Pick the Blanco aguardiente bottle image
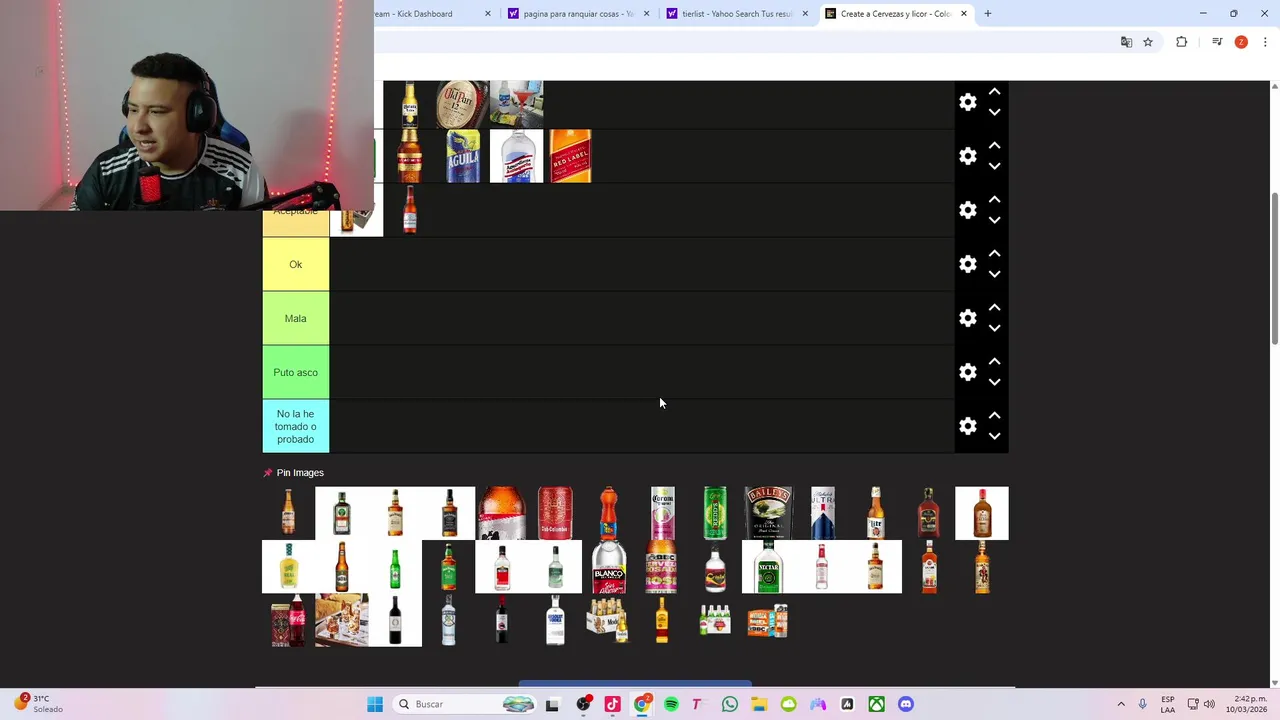The width and height of the screenshot is (1280, 720). tap(609, 567)
